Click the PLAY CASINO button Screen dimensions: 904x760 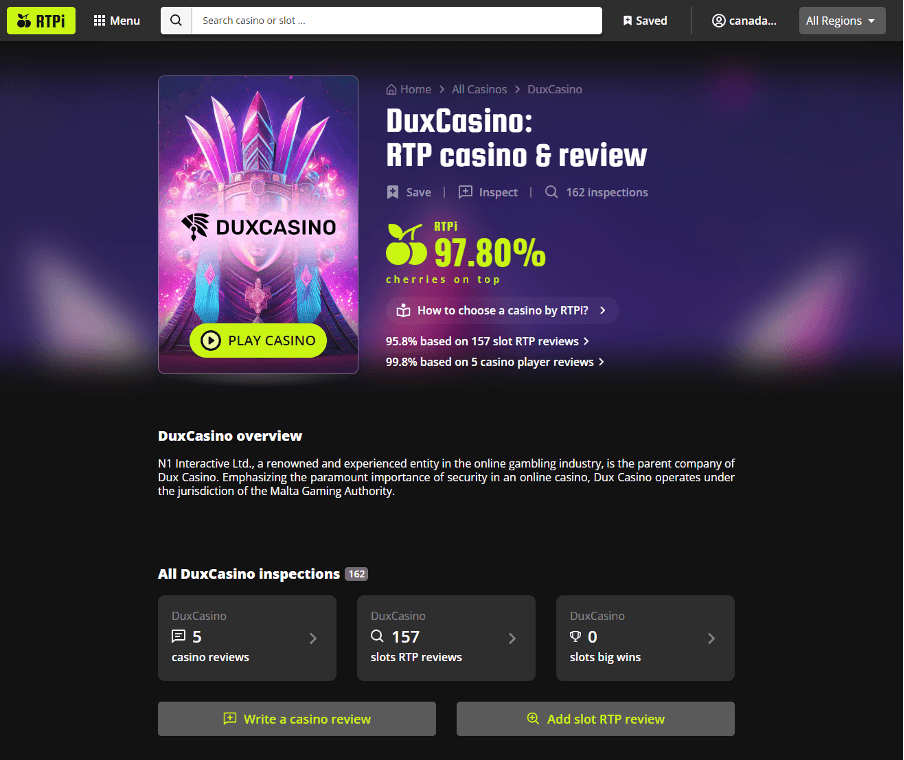click(x=258, y=340)
